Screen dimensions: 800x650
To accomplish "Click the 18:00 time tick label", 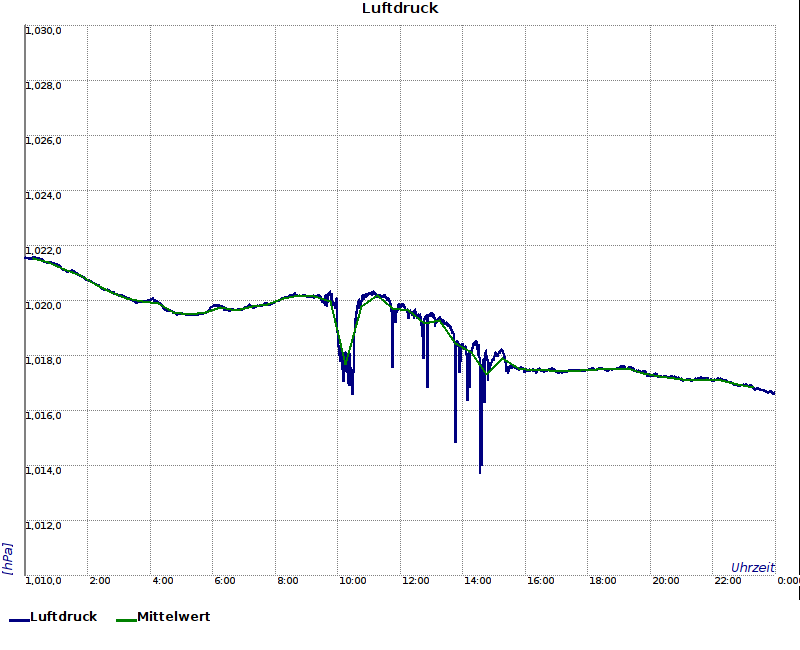I will click(603, 581).
